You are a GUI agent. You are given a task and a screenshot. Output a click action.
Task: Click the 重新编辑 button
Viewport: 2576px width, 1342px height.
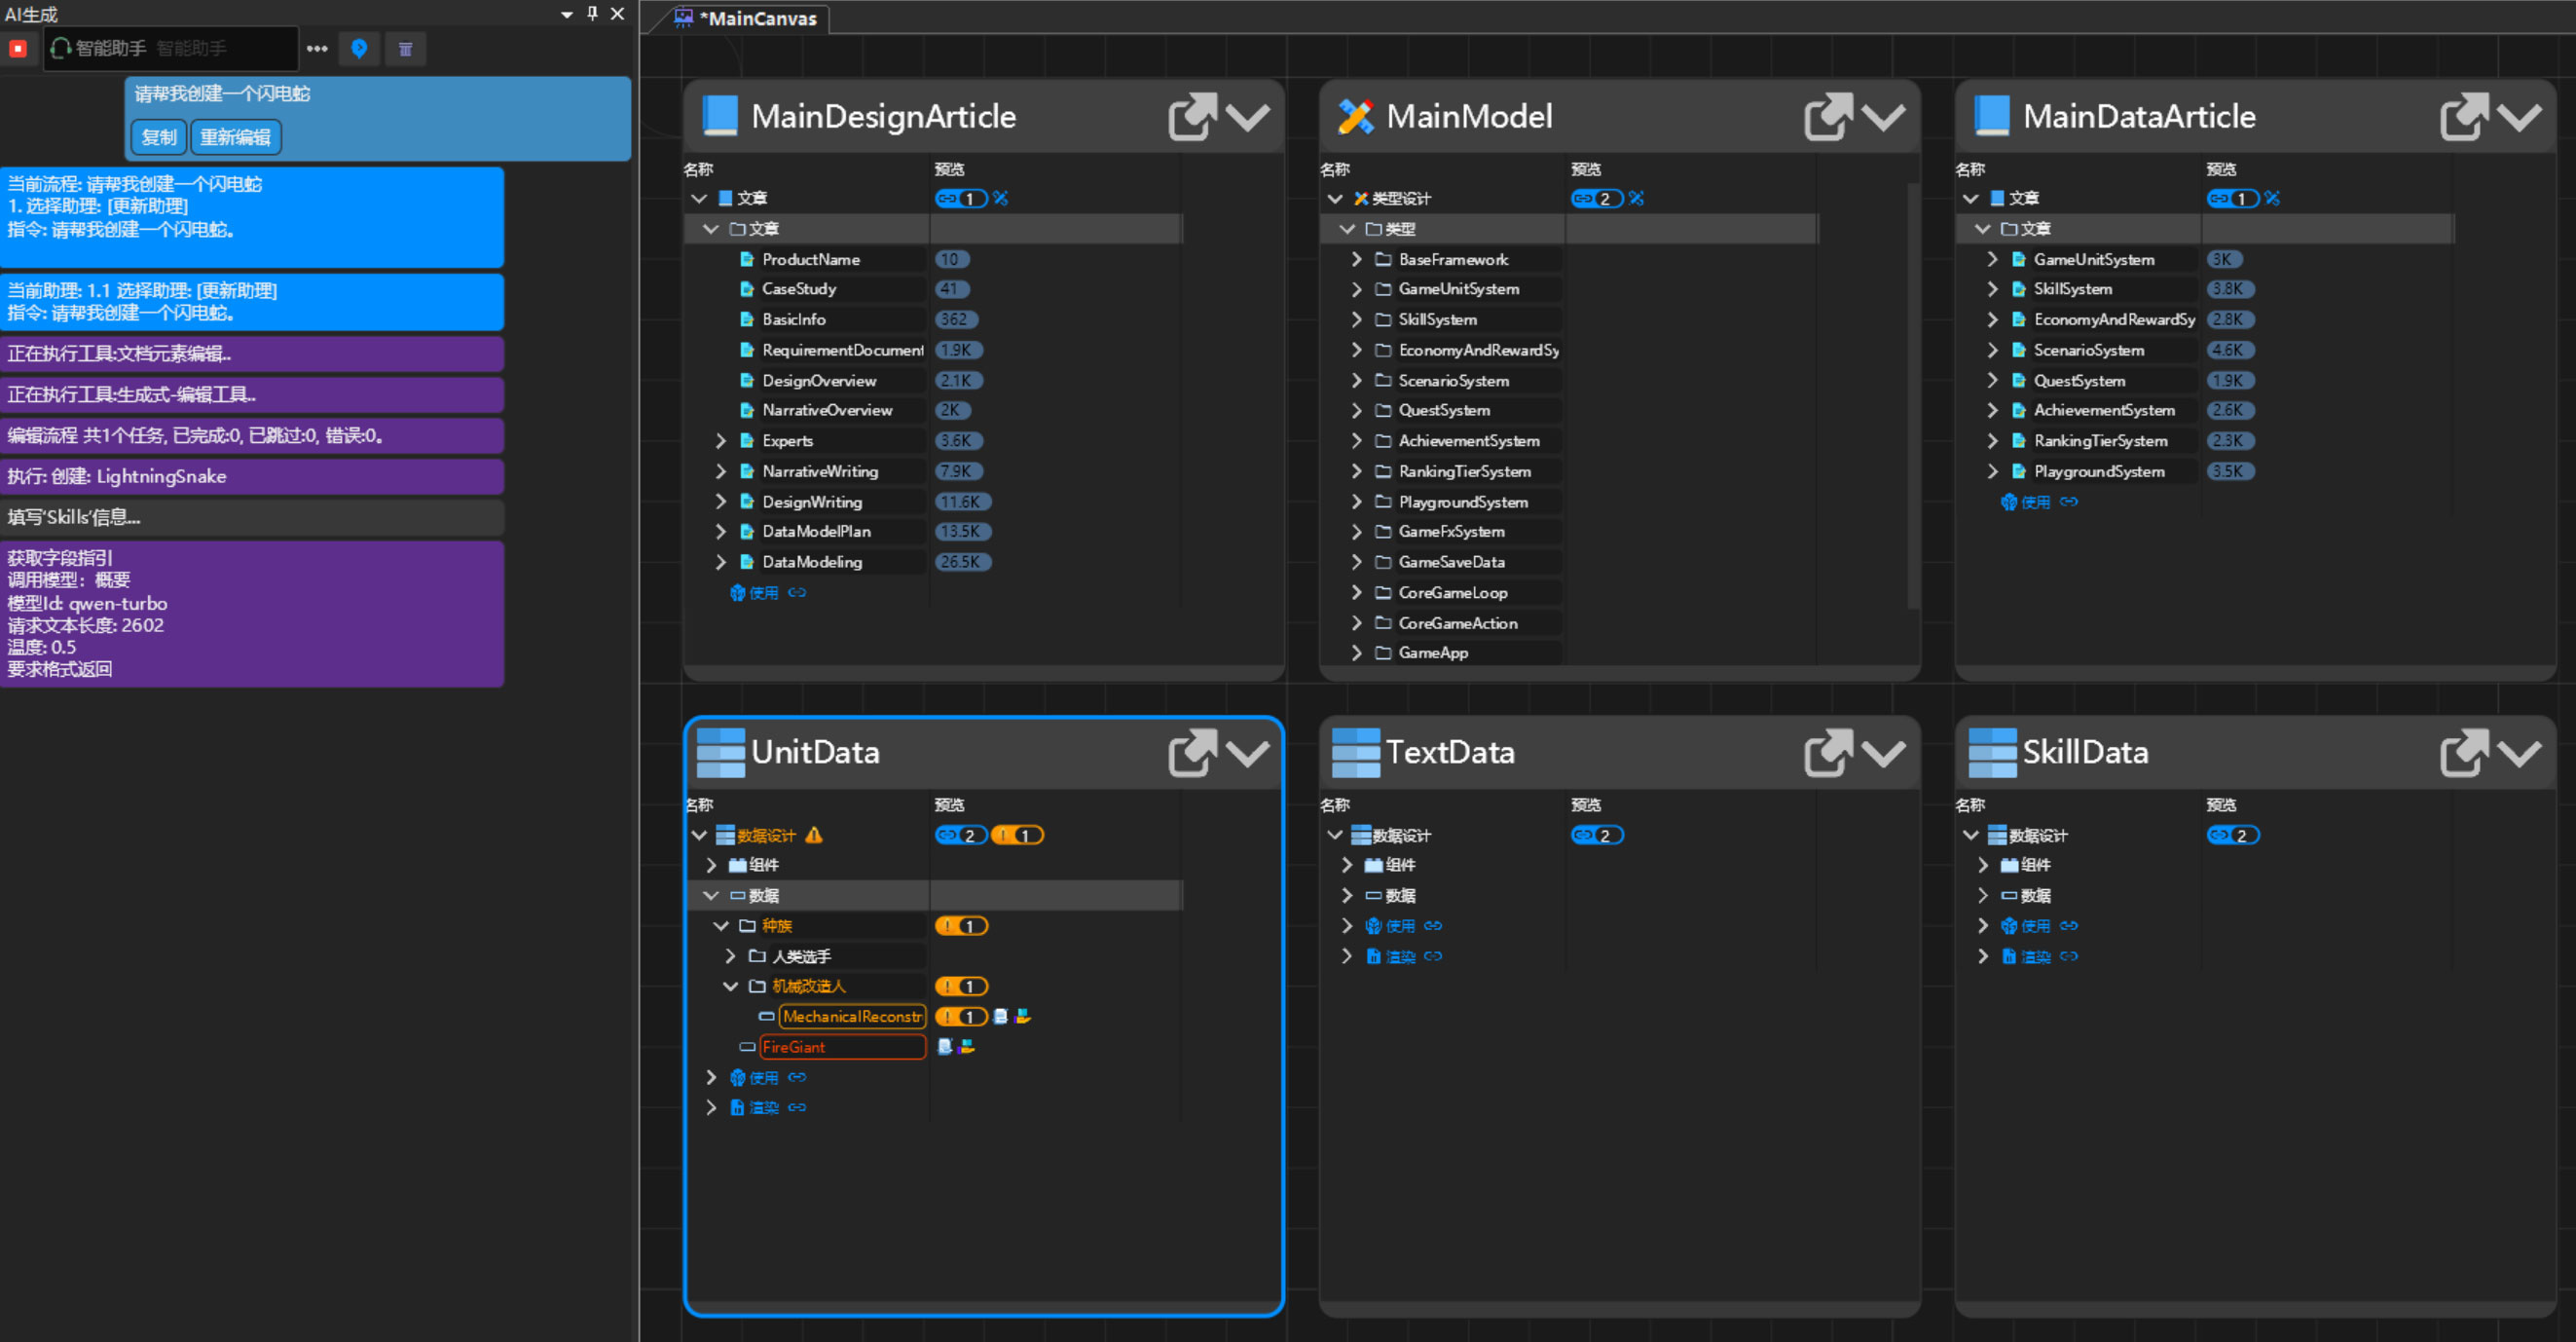(235, 137)
